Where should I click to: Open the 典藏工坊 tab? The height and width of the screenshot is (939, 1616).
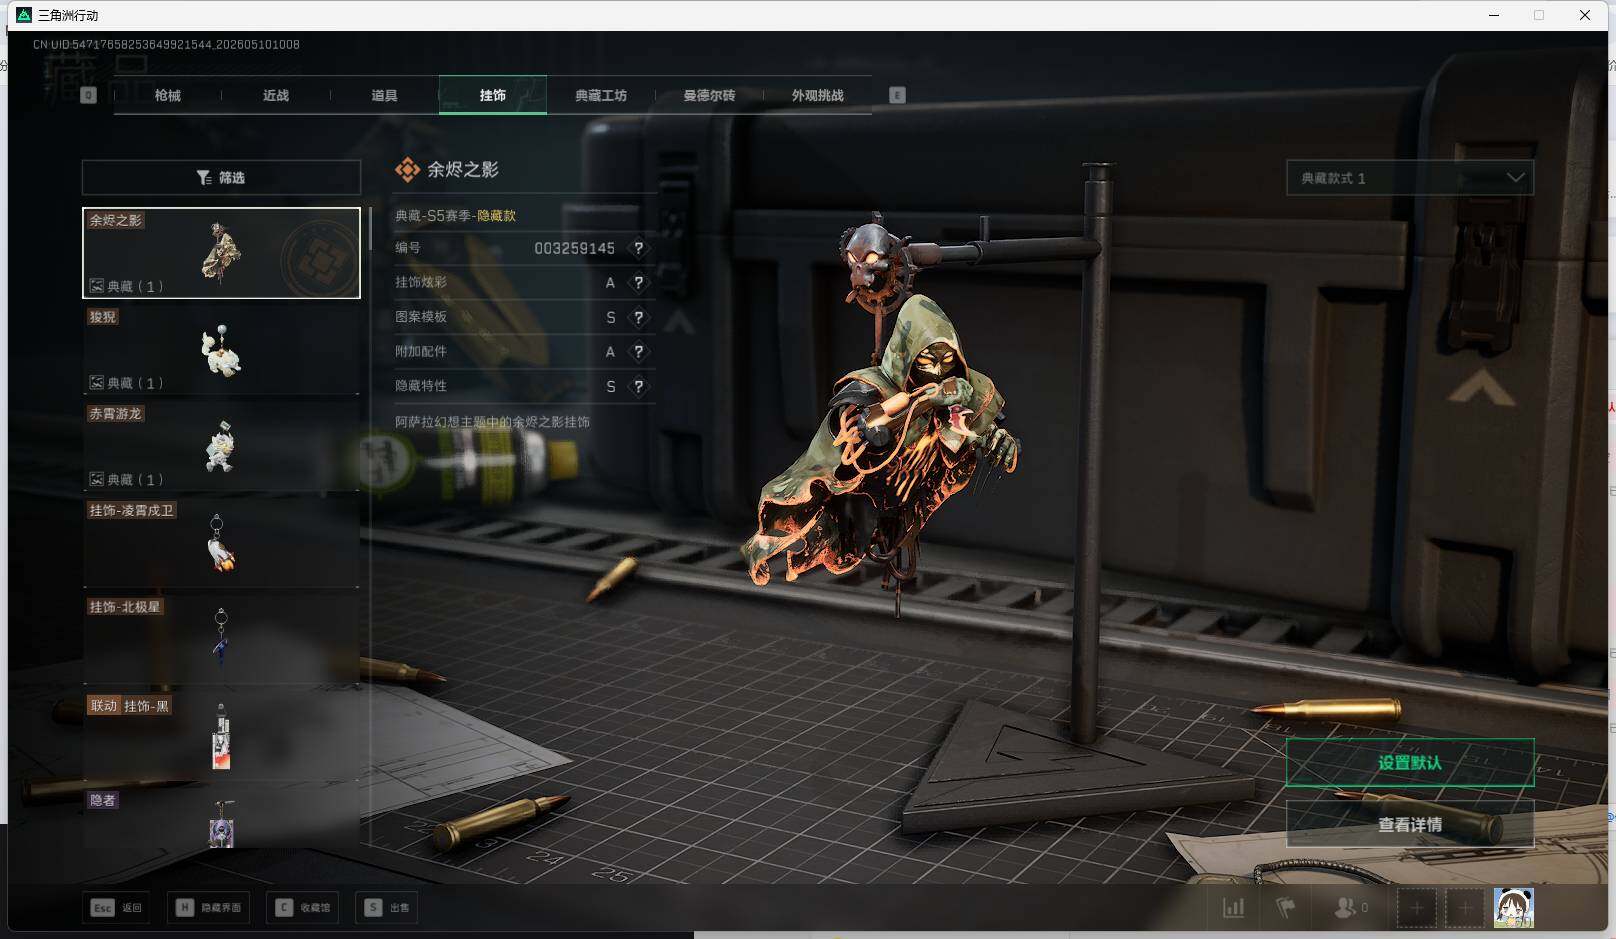pos(601,95)
